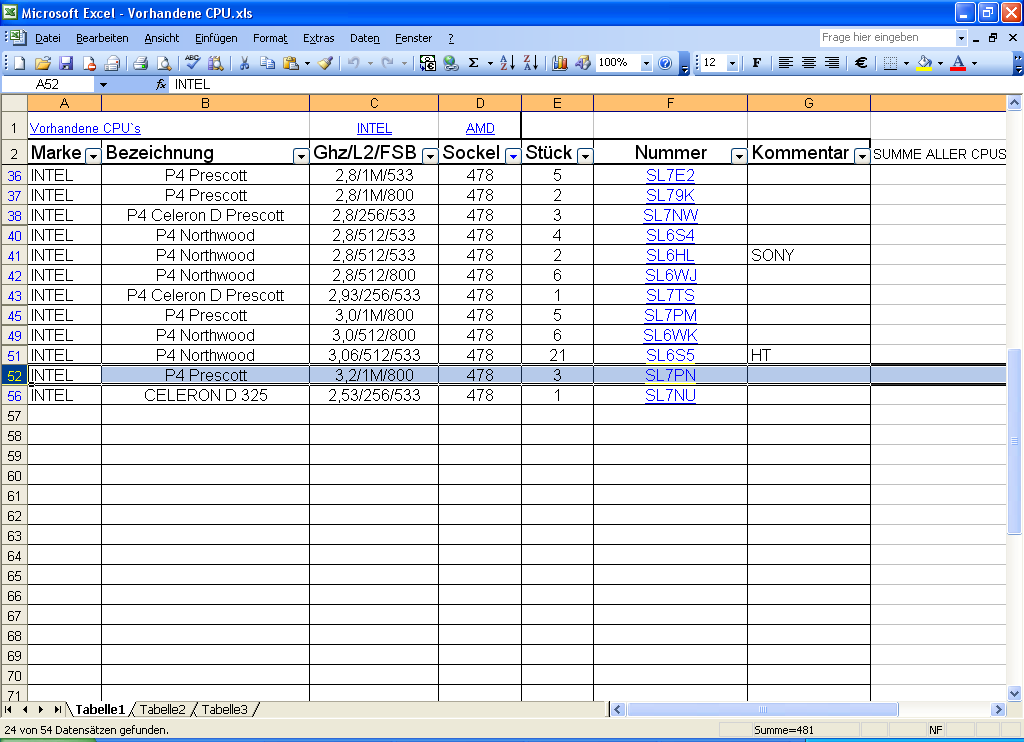This screenshot has height=742, width=1024.
Task: Expand the zoom 100% dropdown
Action: click(646, 63)
